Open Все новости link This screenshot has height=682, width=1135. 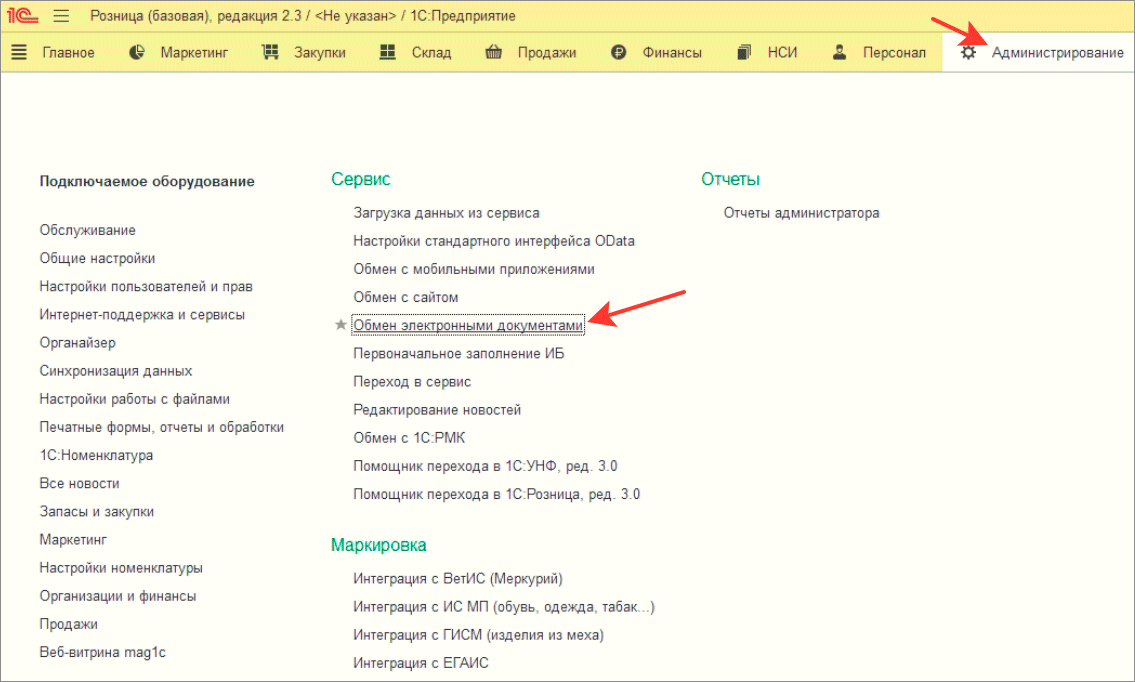[x=80, y=484]
